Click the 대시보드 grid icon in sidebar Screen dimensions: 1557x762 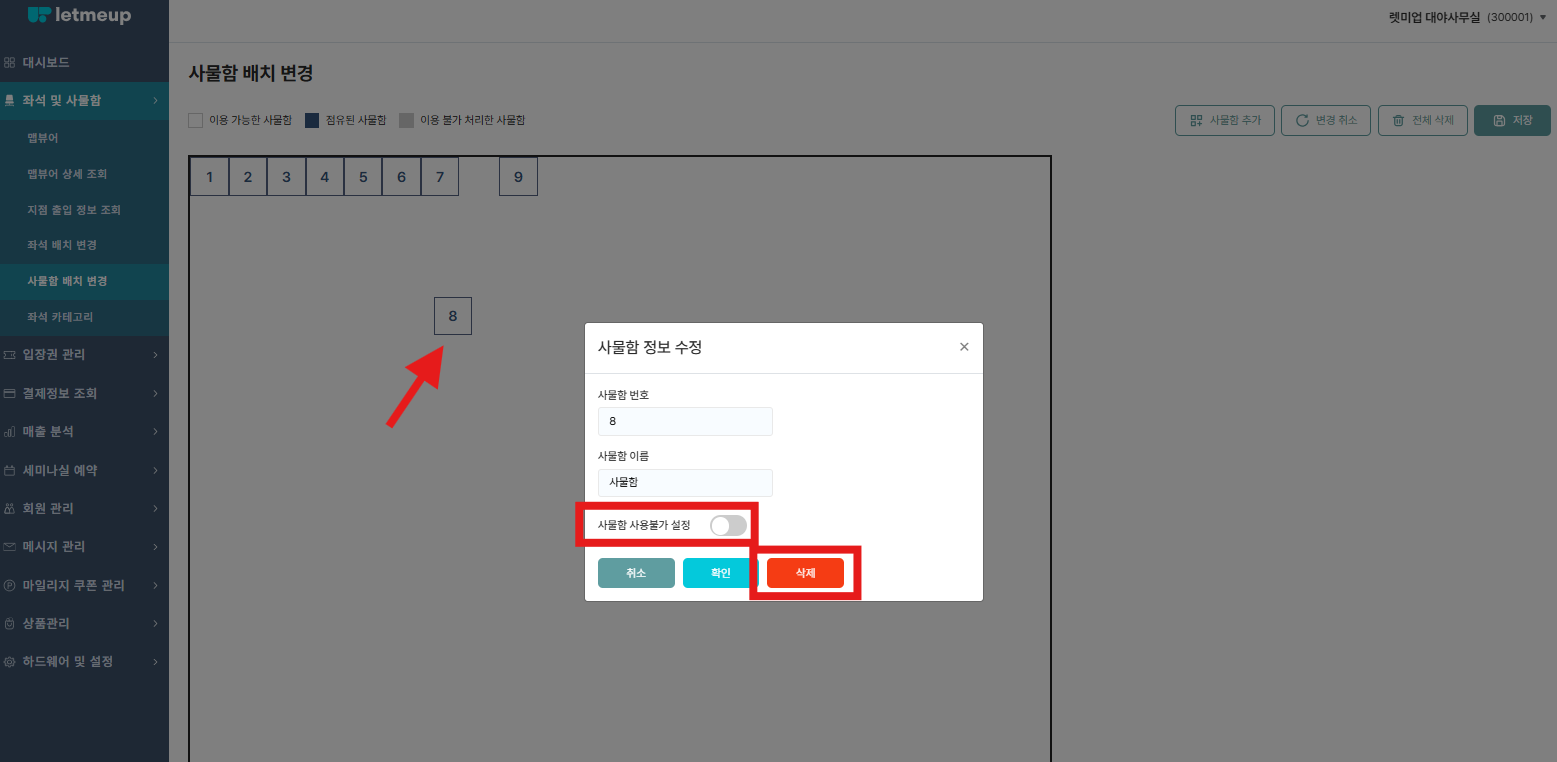click(10, 62)
